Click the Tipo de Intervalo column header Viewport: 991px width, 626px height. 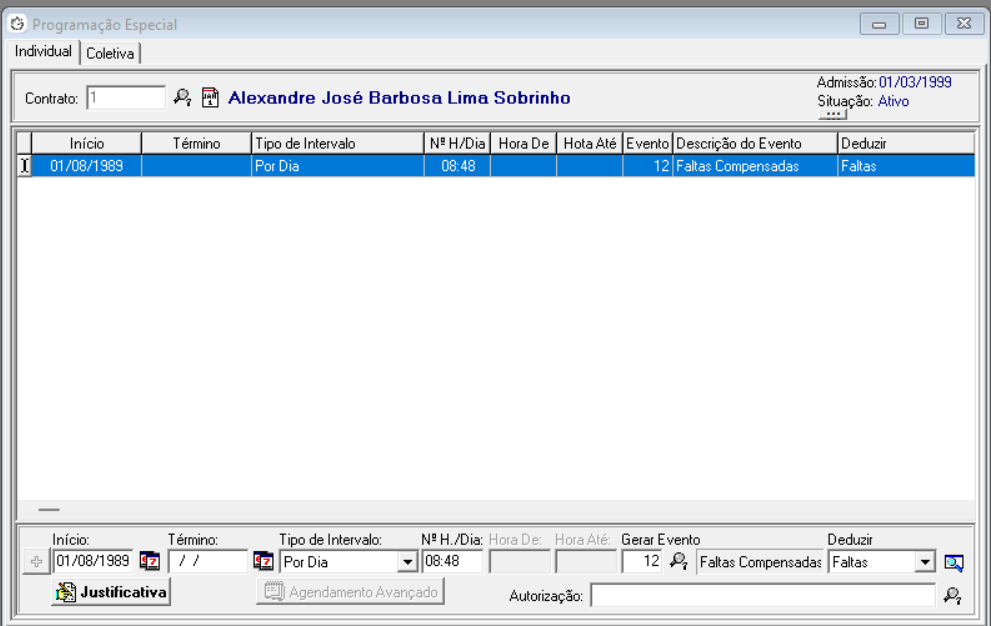tap(337, 143)
